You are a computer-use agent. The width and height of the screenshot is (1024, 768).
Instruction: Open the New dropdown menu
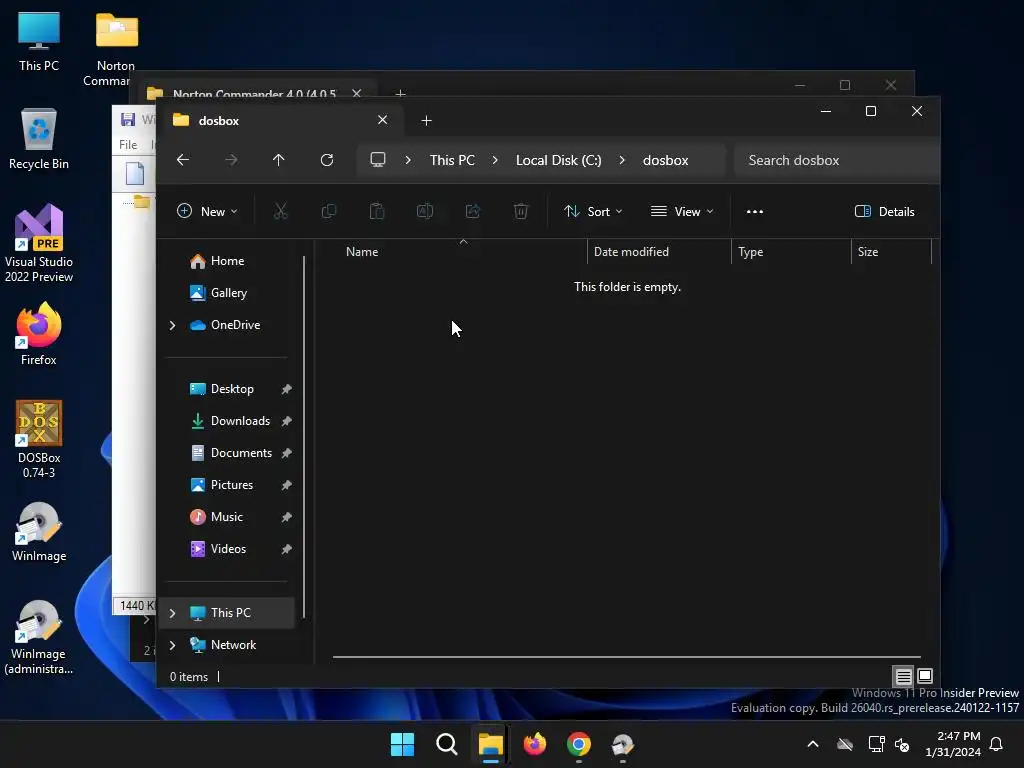tap(207, 212)
